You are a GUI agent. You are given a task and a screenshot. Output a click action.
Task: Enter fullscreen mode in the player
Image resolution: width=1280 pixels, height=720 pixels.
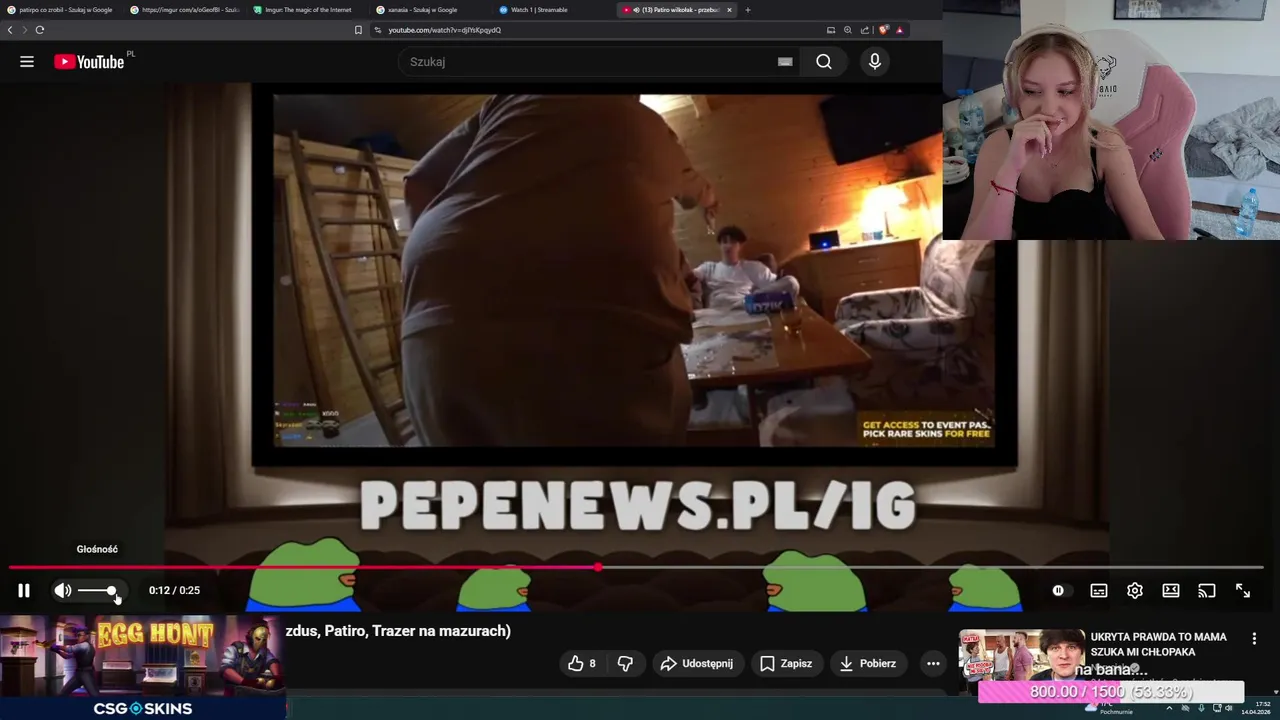(1243, 591)
